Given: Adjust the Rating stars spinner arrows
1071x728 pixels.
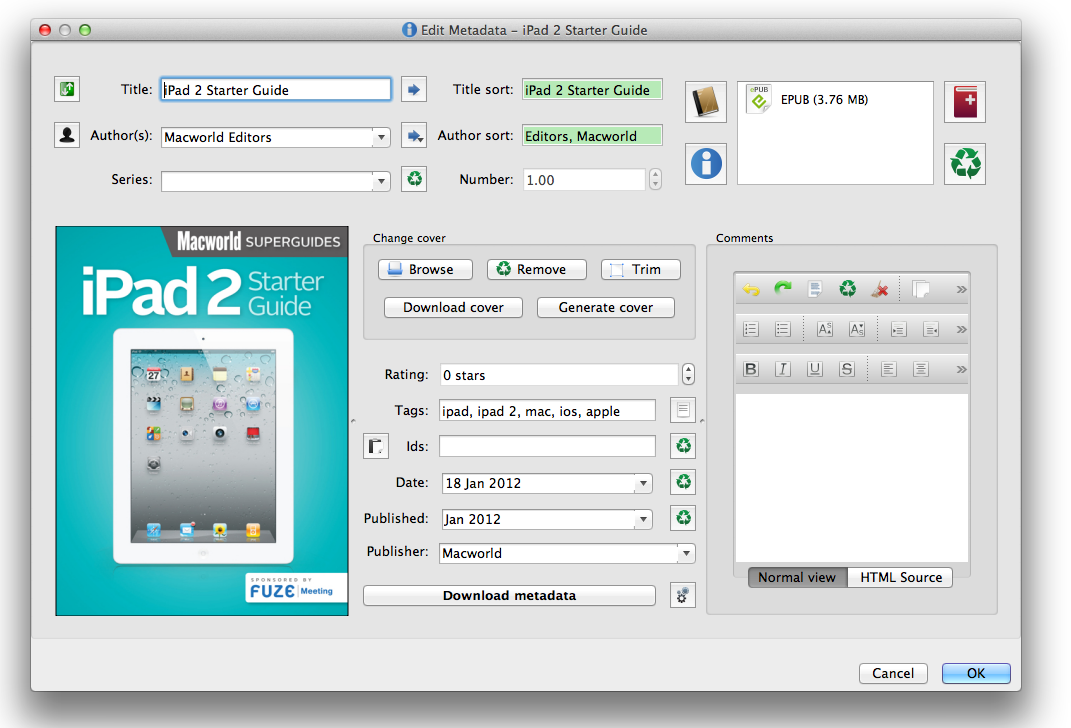Looking at the screenshot, I should pos(688,374).
